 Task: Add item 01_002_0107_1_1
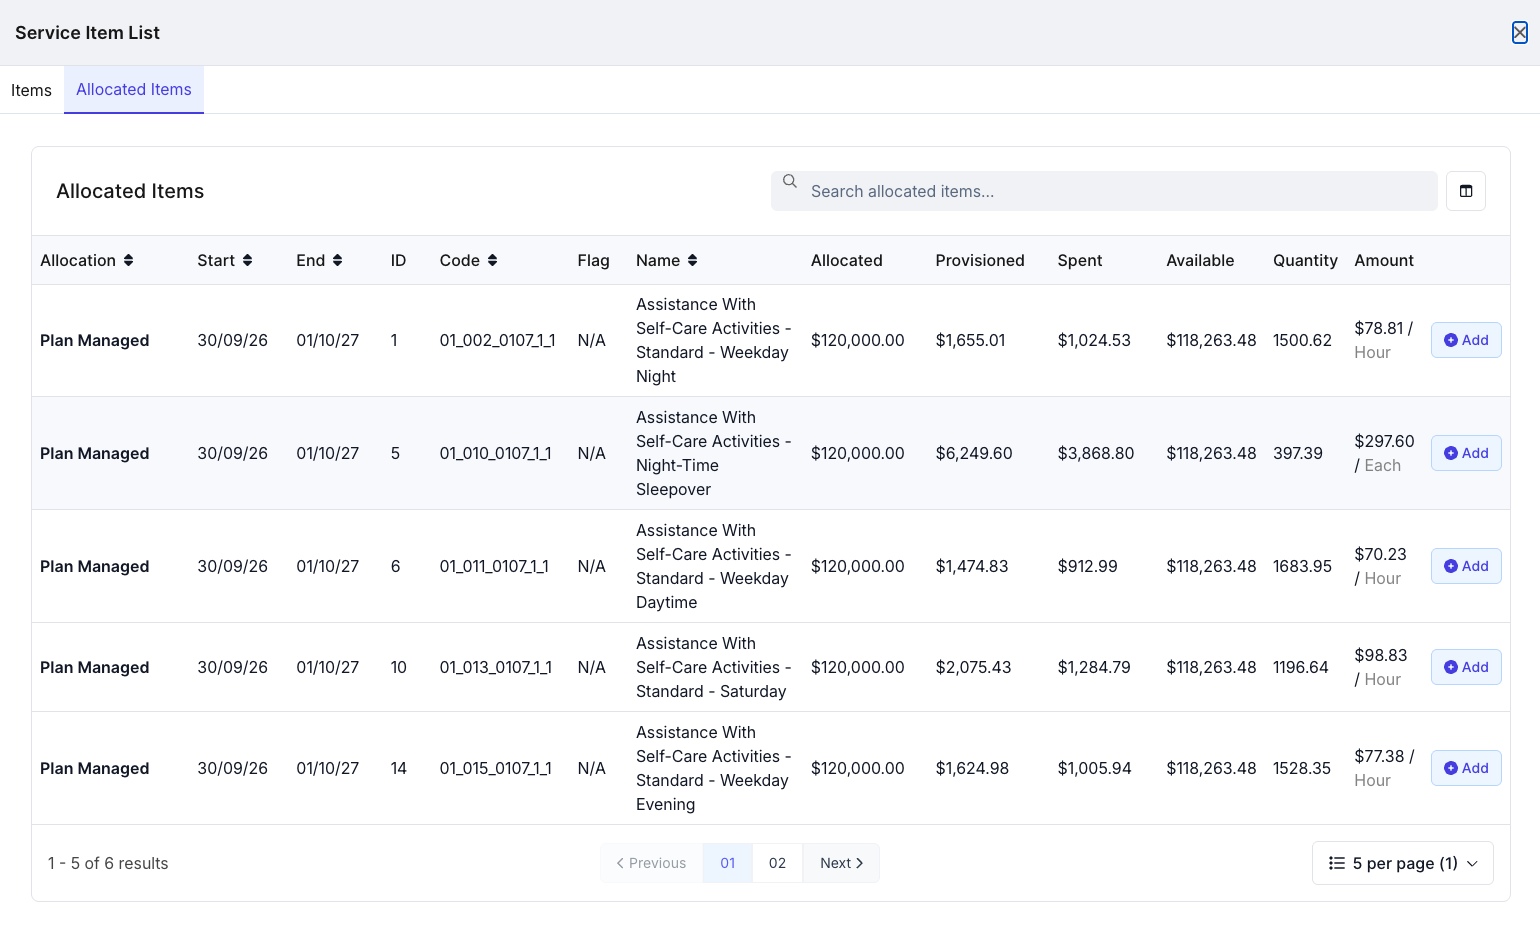[1466, 340]
